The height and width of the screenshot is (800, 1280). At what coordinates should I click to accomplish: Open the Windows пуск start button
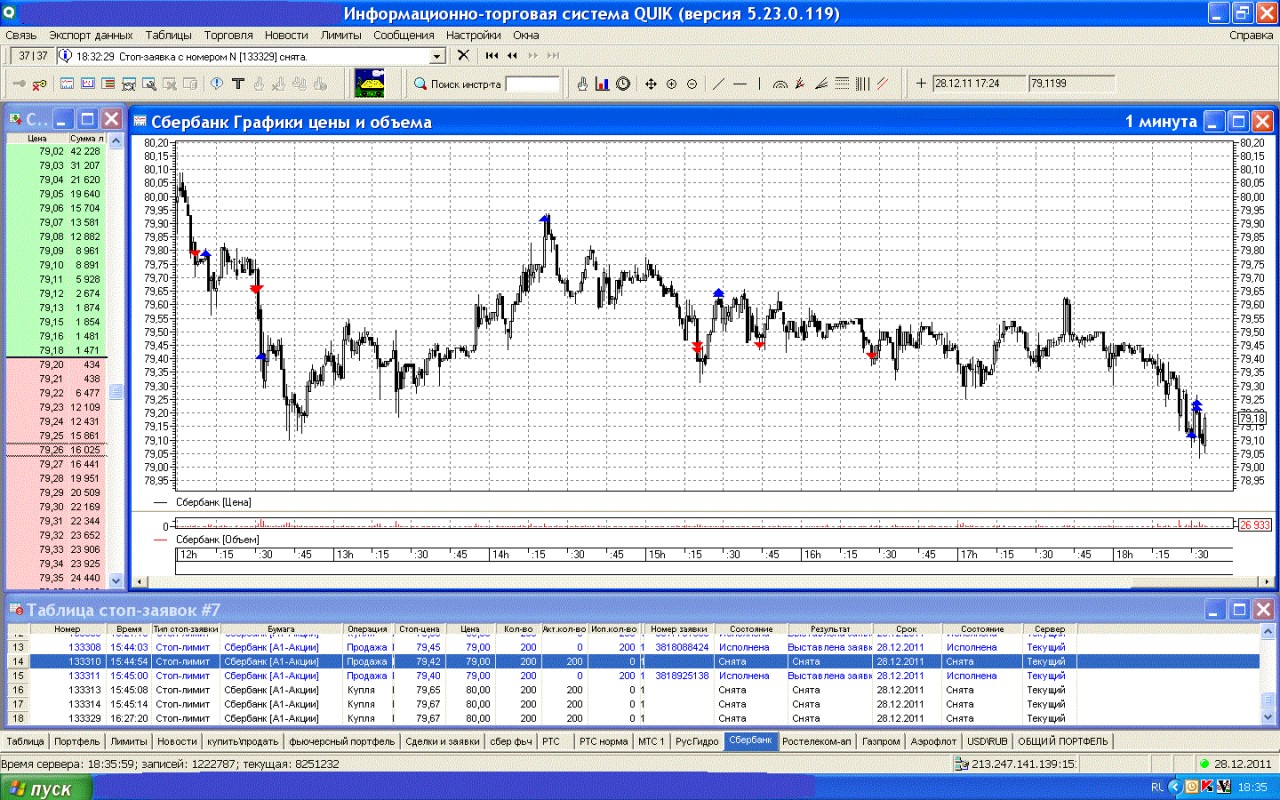click(46, 789)
